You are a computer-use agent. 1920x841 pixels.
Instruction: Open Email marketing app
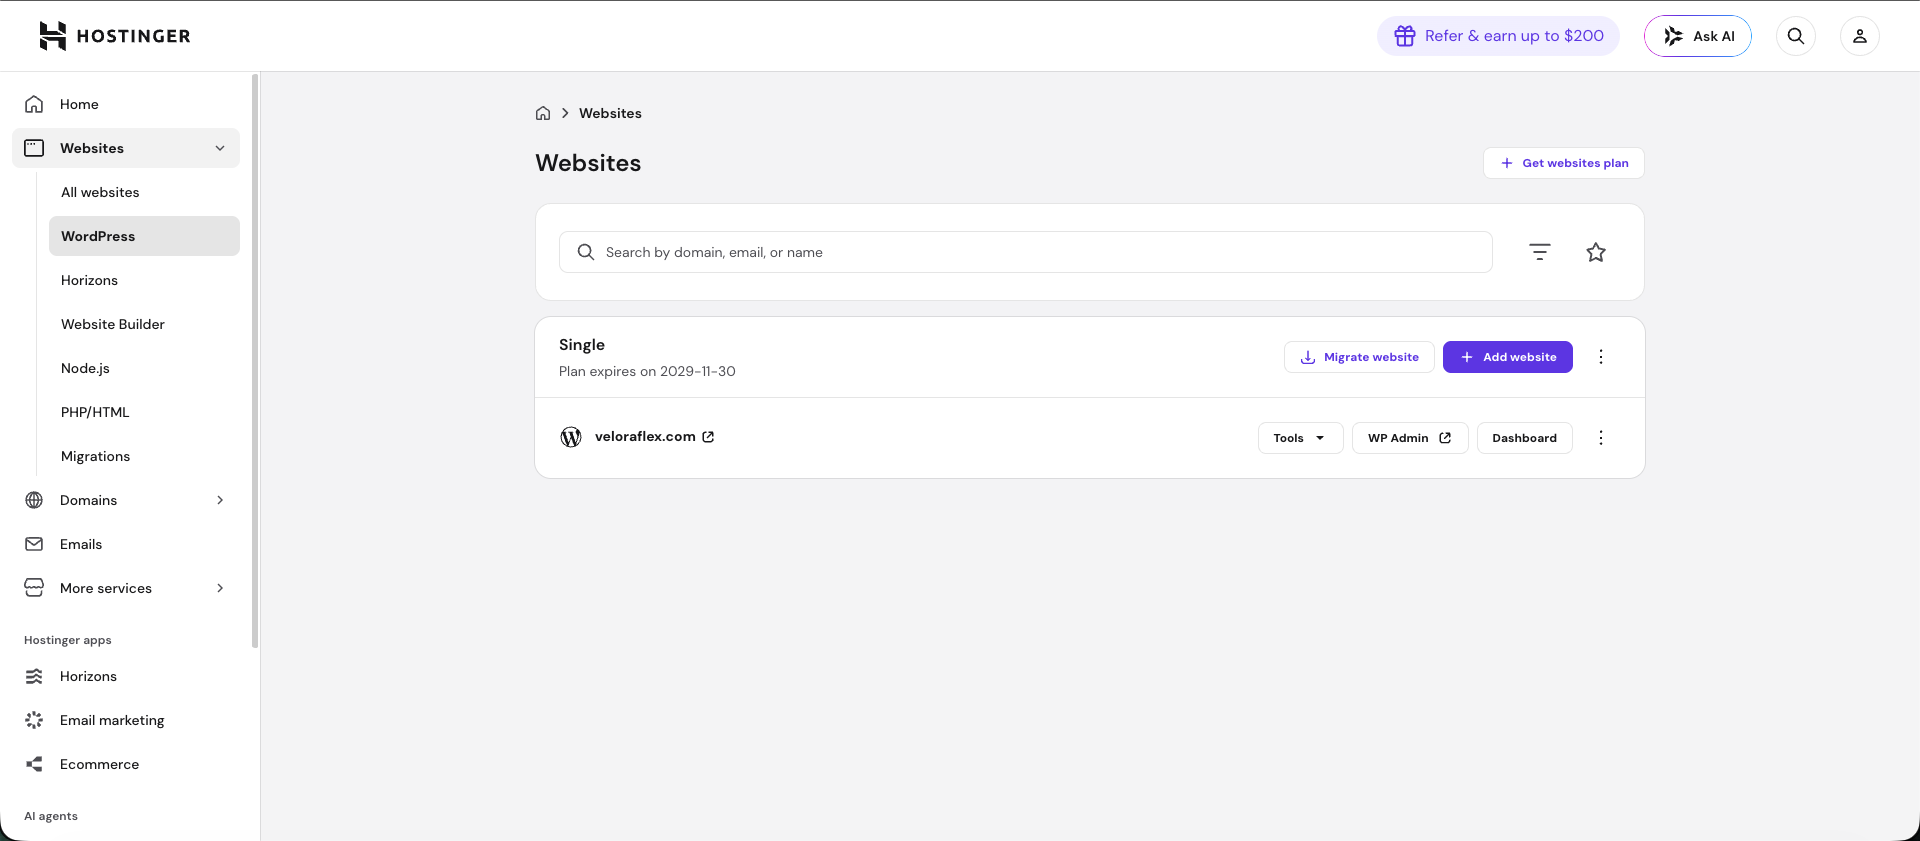point(126,720)
